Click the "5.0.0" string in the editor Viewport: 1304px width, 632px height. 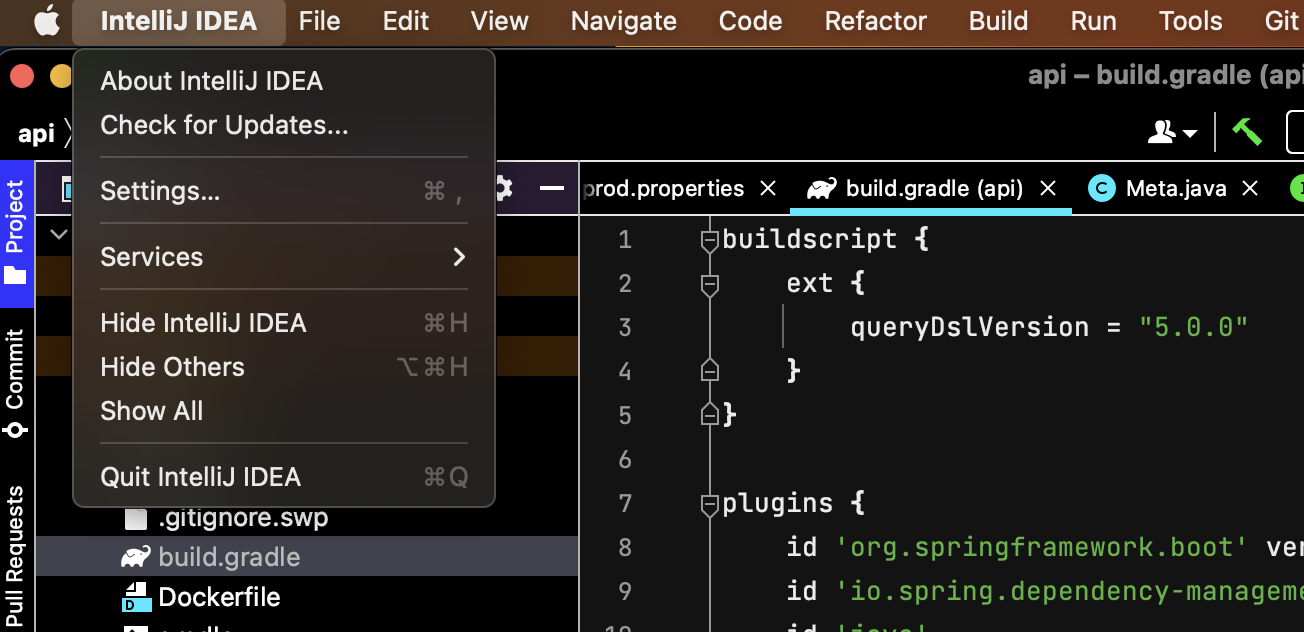(1194, 327)
